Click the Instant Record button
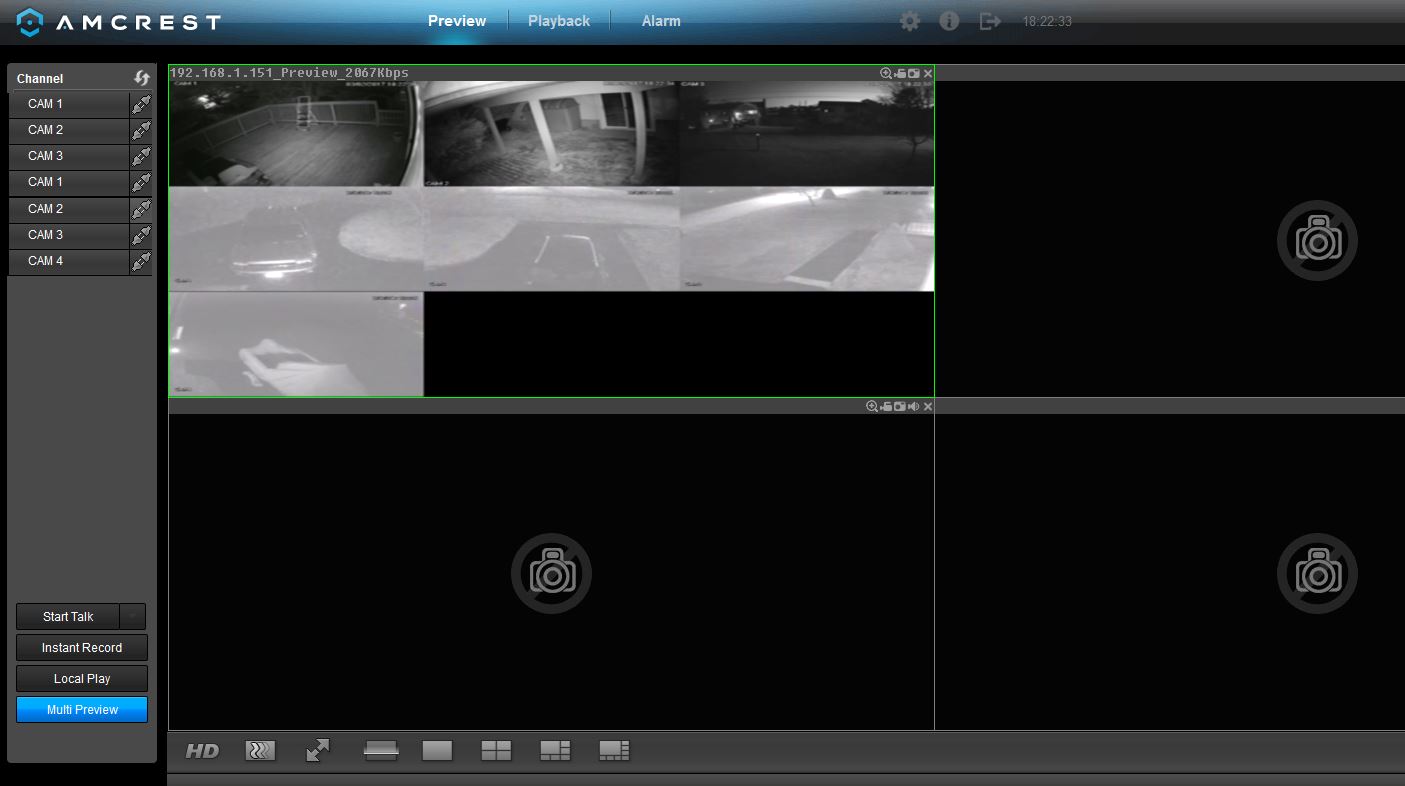The height and width of the screenshot is (786, 1405). 82,648
